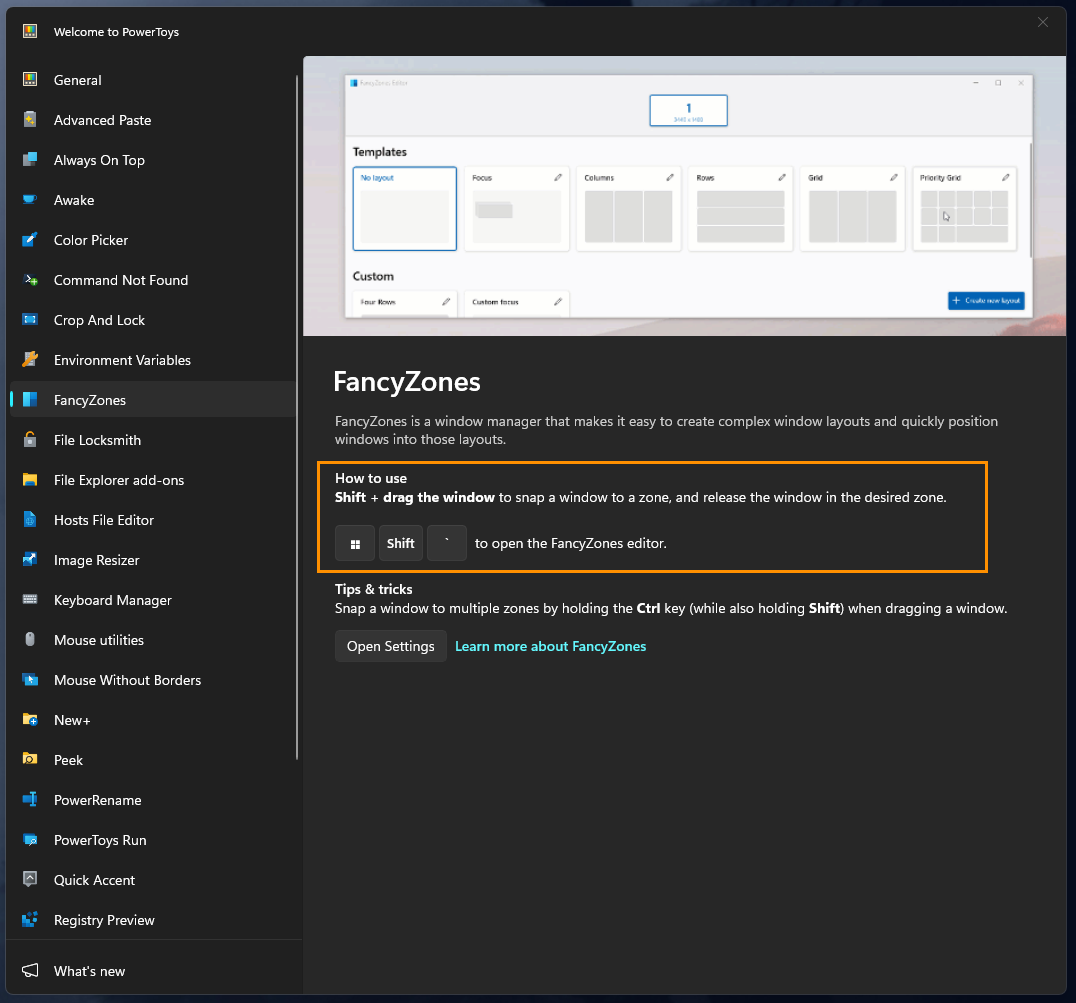This screenshot has width=1076, height=1003.
Task: Open the General page
Action: (152, 80)
